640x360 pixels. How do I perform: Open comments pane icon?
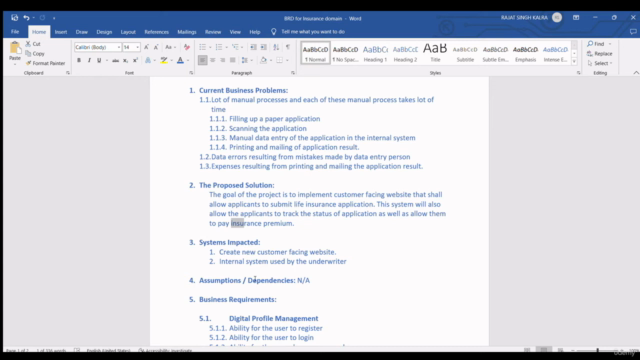[633, 31]
